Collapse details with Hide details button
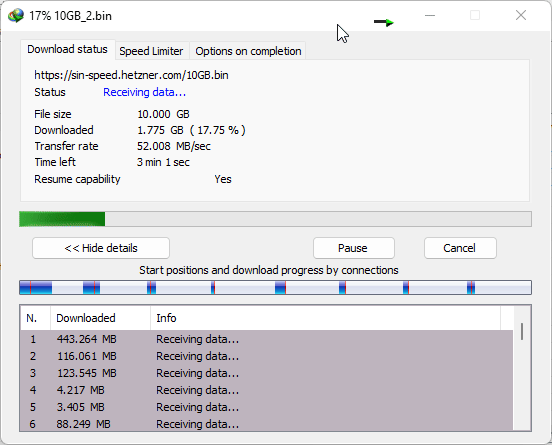552x445 pixels. 101,248
